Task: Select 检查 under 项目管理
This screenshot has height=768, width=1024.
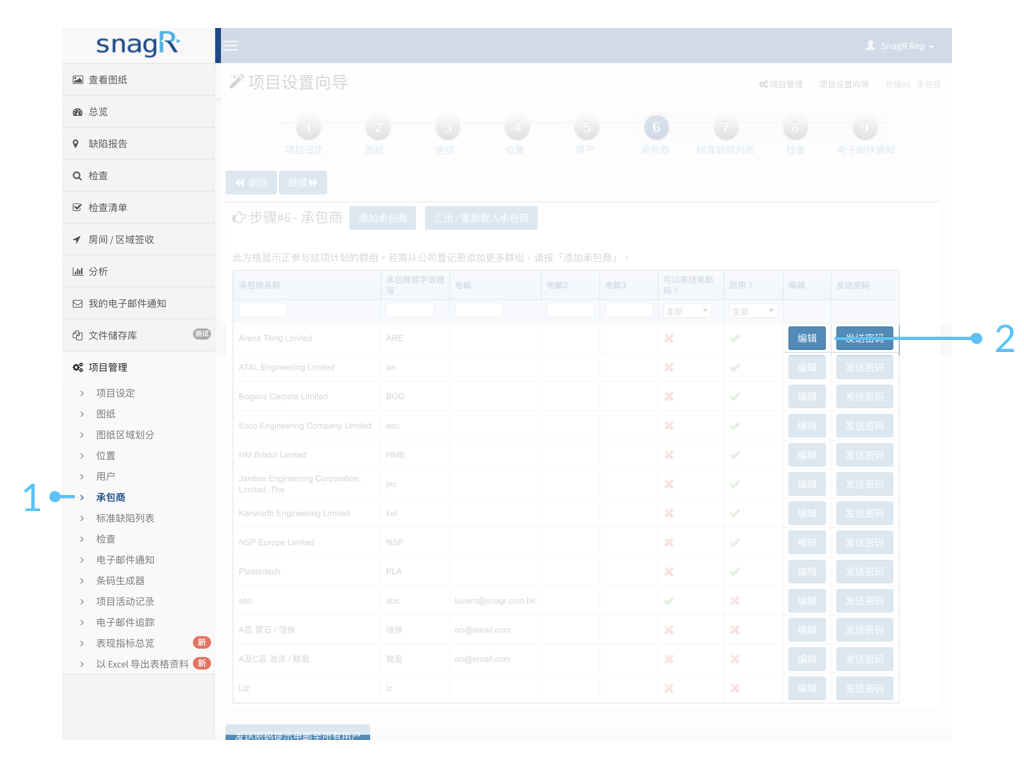Action: [x=106, y=539]
